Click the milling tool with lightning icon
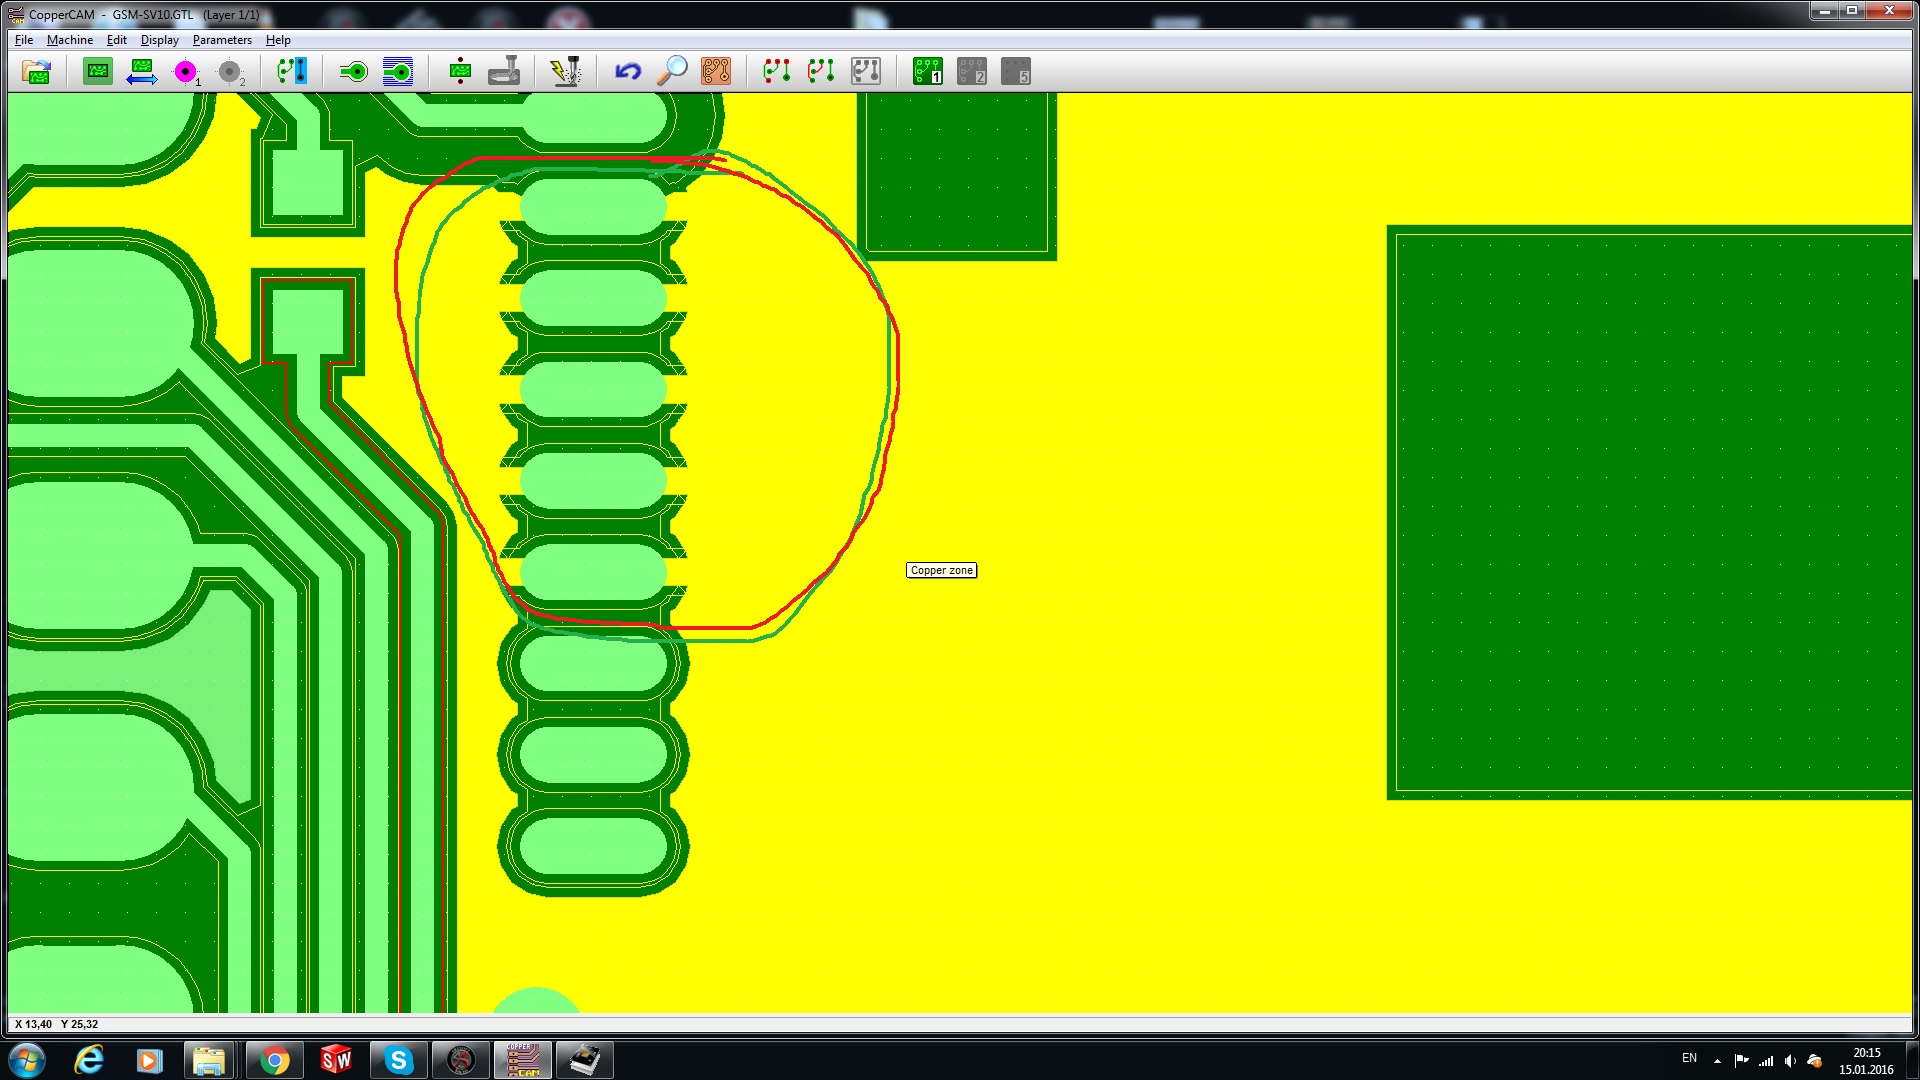Image resolution: width=1920 pixels, height=1080 pixels. [565, 72]
